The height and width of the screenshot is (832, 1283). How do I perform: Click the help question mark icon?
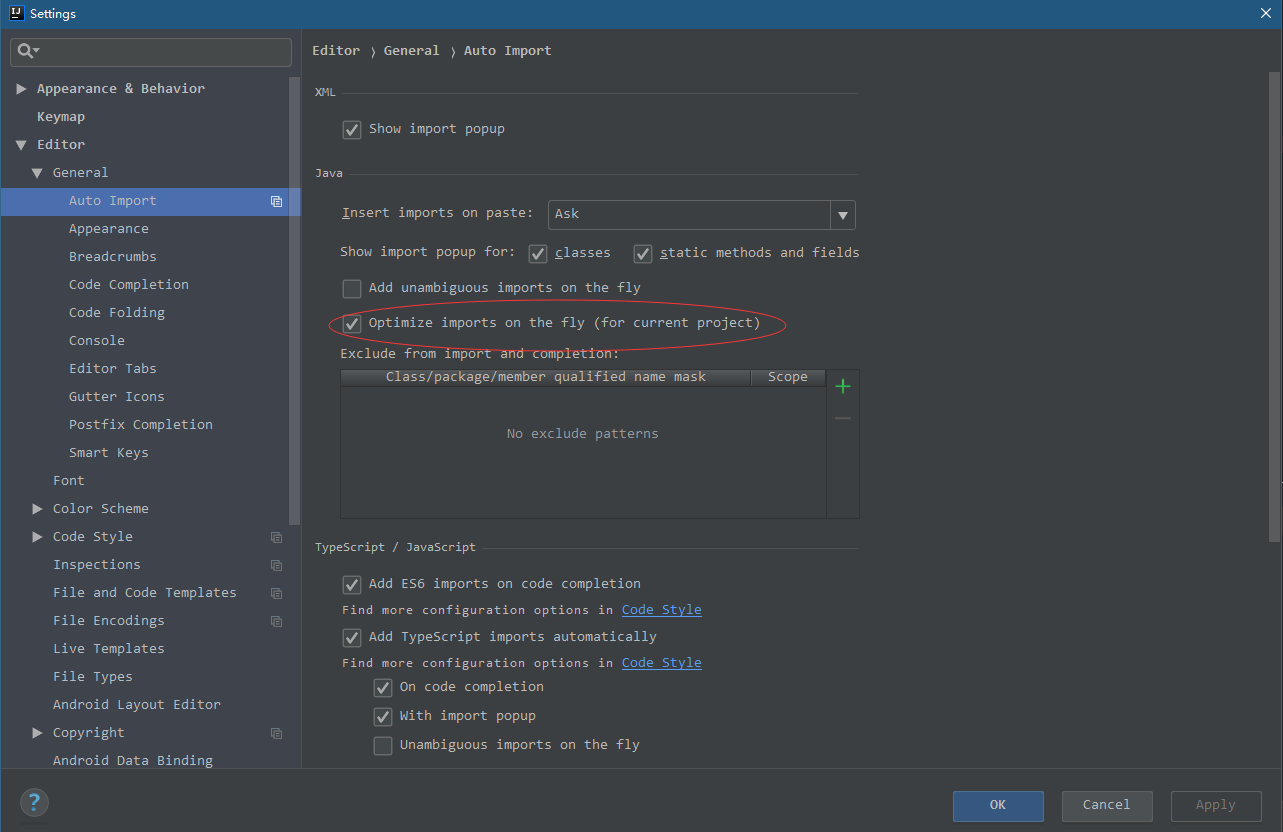click(34, 802)
